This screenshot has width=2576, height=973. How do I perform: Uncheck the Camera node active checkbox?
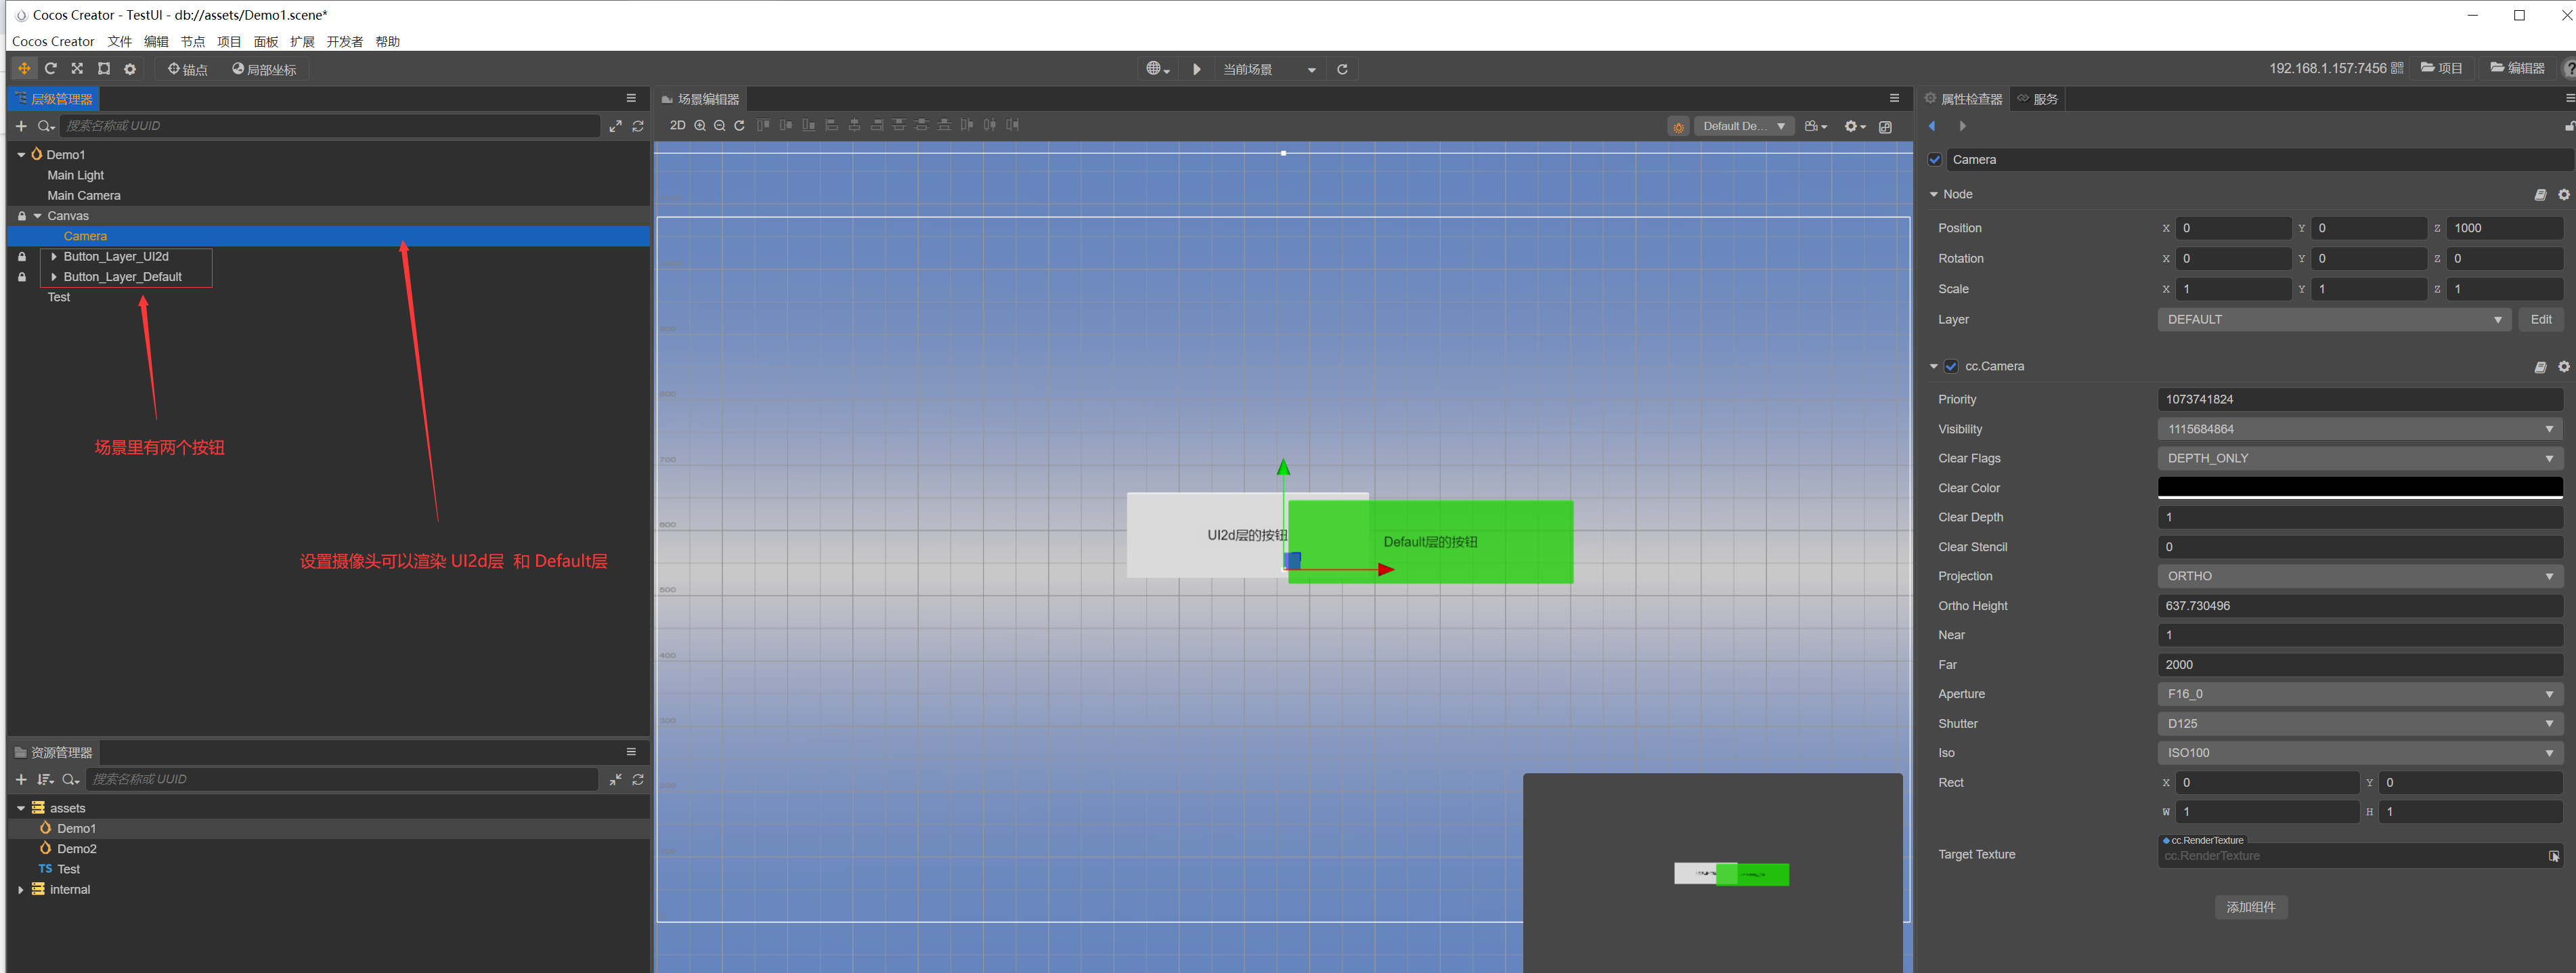point(1935,160)
